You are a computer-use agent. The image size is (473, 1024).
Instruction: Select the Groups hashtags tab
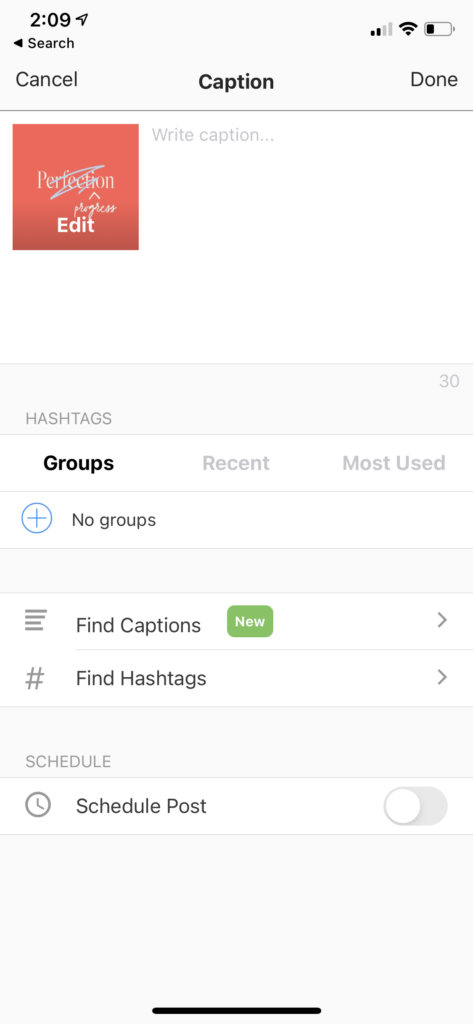(78, 463)
